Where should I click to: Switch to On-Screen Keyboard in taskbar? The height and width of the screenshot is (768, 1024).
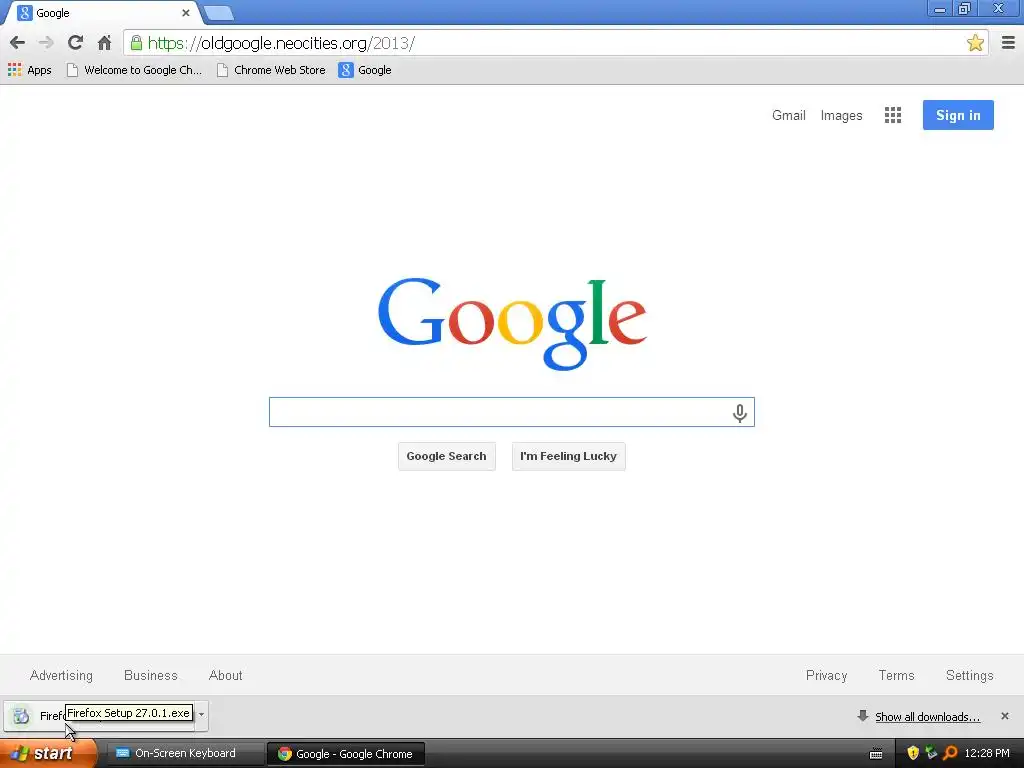(184, 754)
